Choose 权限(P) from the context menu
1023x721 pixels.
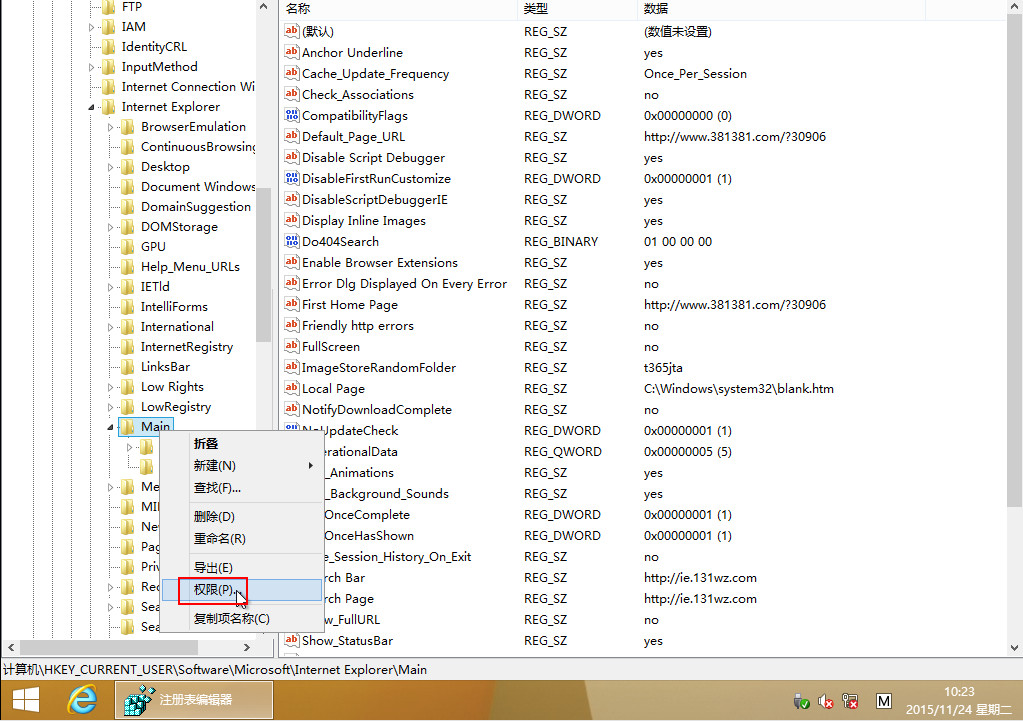click(213, 590)
